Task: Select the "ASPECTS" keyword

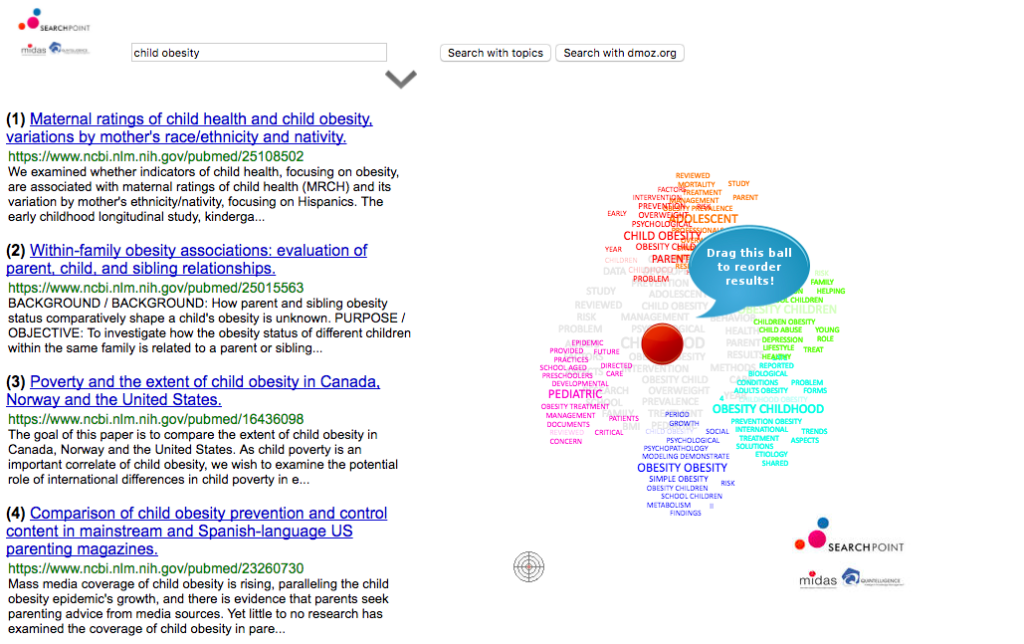Action: (x=805, y=440)
